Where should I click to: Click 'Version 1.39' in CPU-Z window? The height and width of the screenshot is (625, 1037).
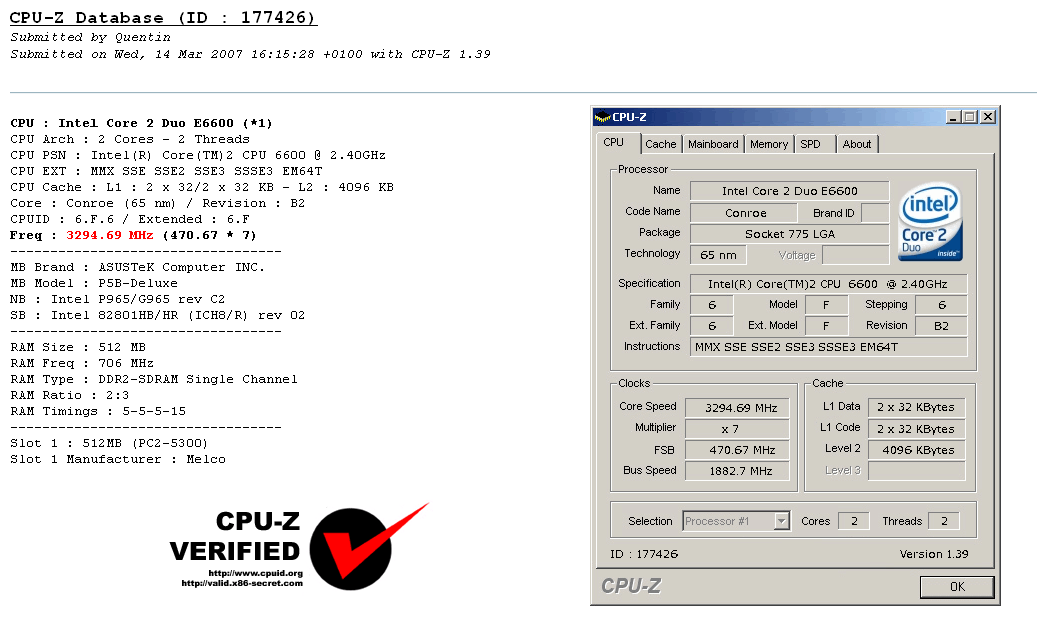click(x=934, y=554)
